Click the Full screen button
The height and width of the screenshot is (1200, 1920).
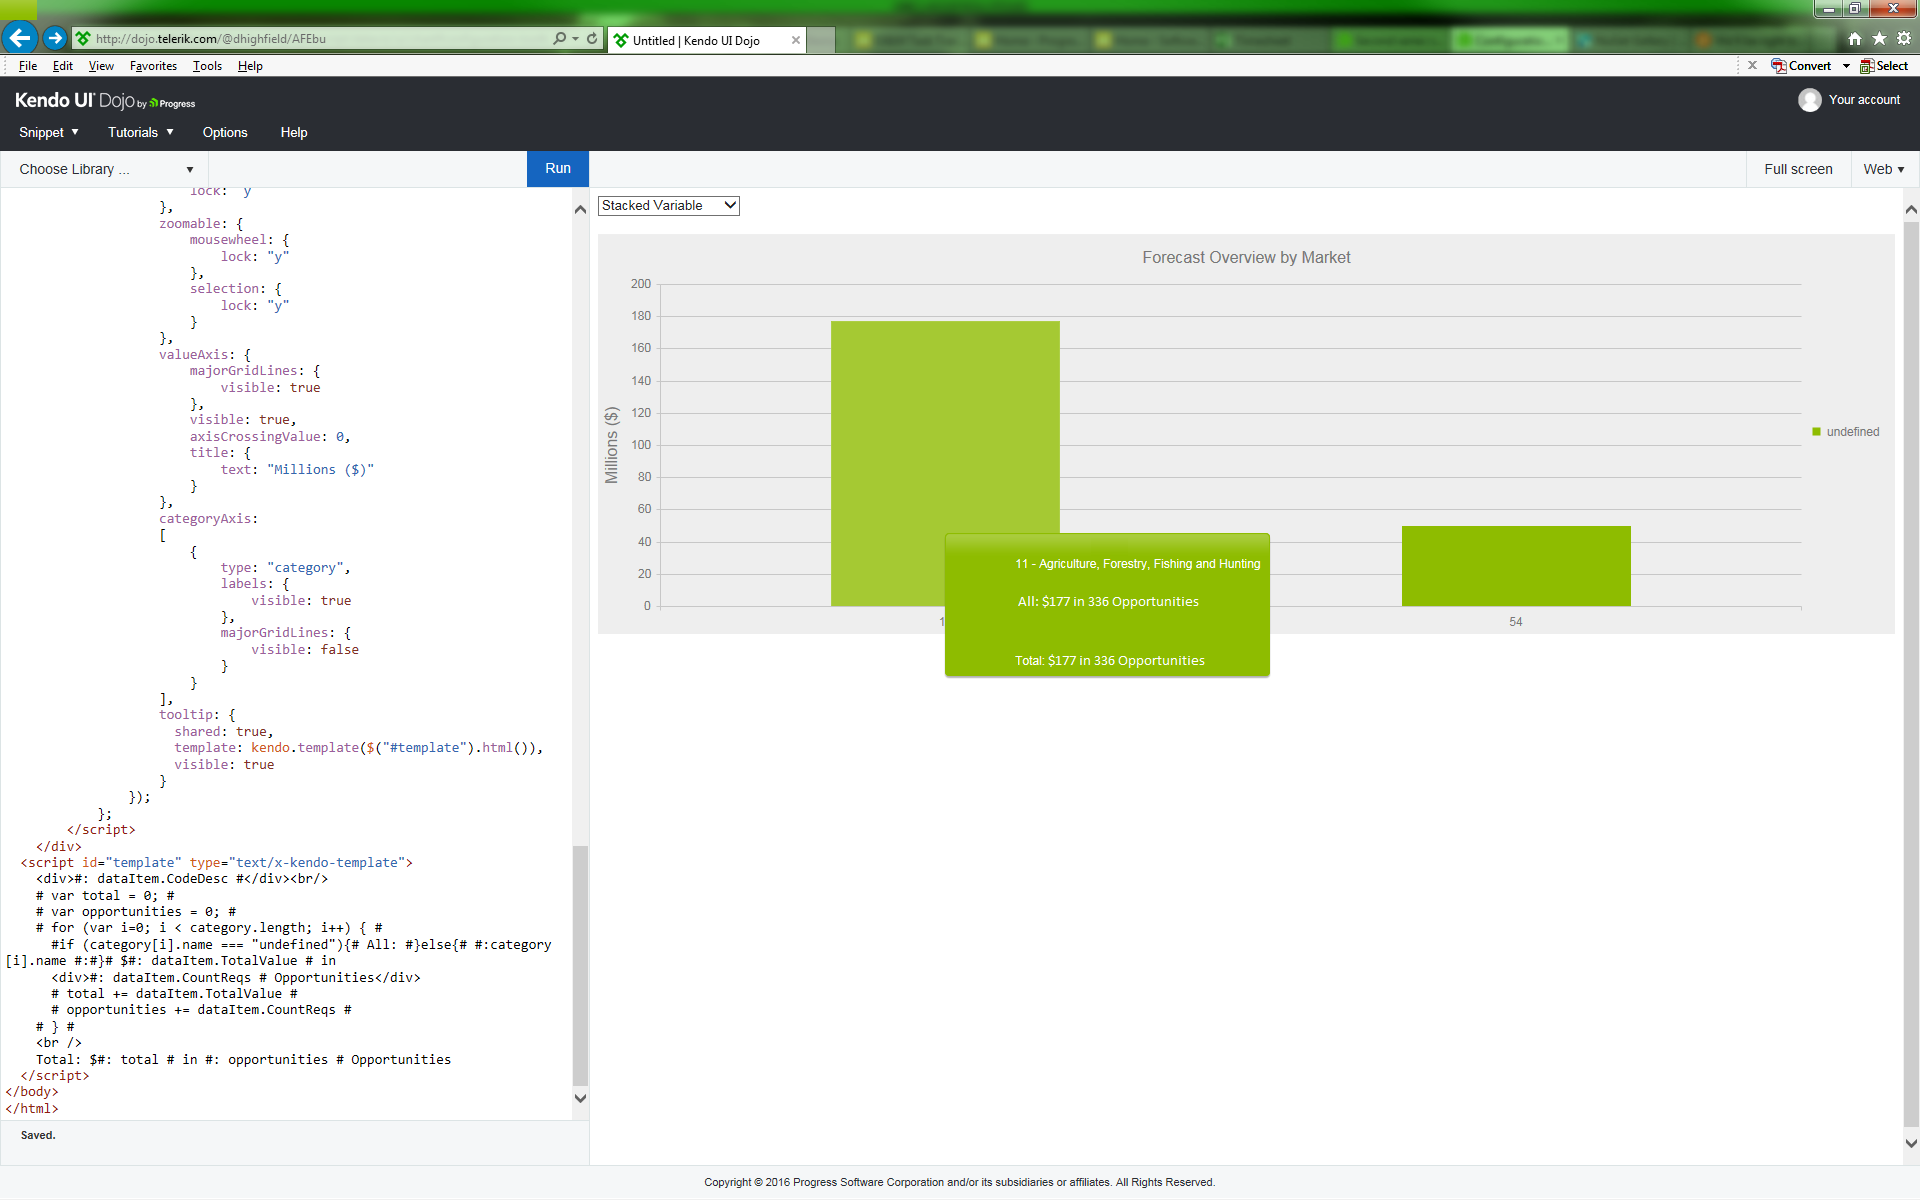click(x=1797, y=169)
